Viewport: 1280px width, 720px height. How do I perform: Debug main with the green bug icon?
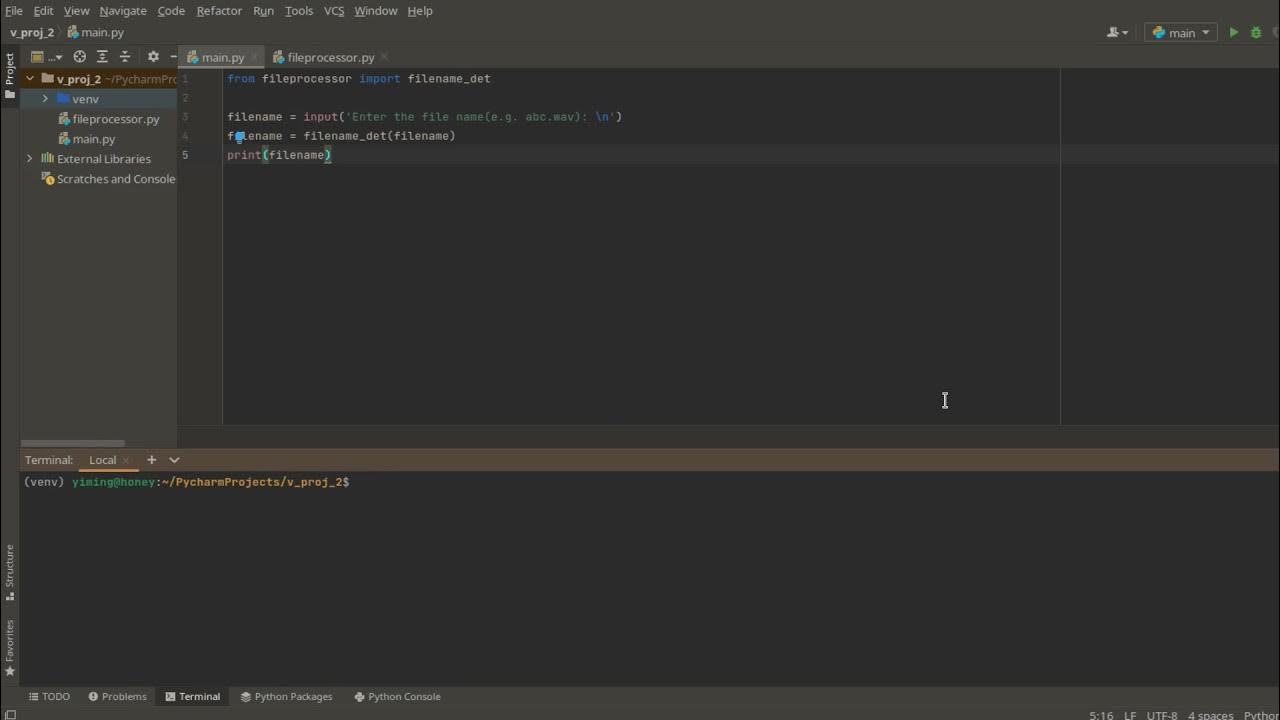pos(1257,33)
